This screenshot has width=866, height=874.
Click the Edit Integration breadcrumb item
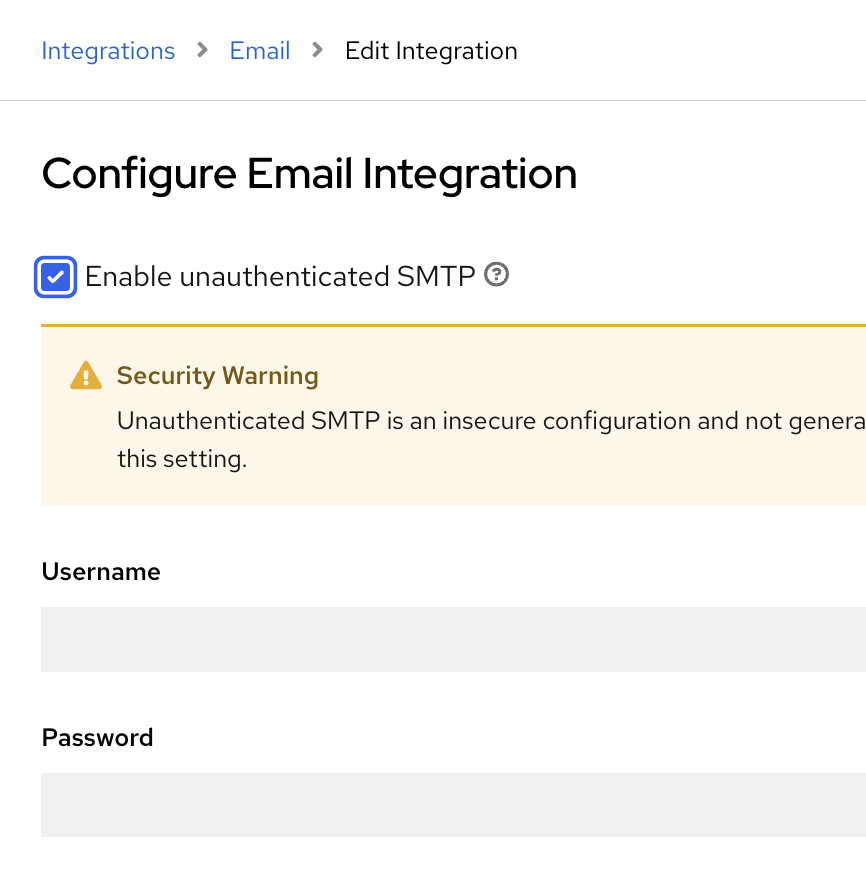(x=431, y=51)
